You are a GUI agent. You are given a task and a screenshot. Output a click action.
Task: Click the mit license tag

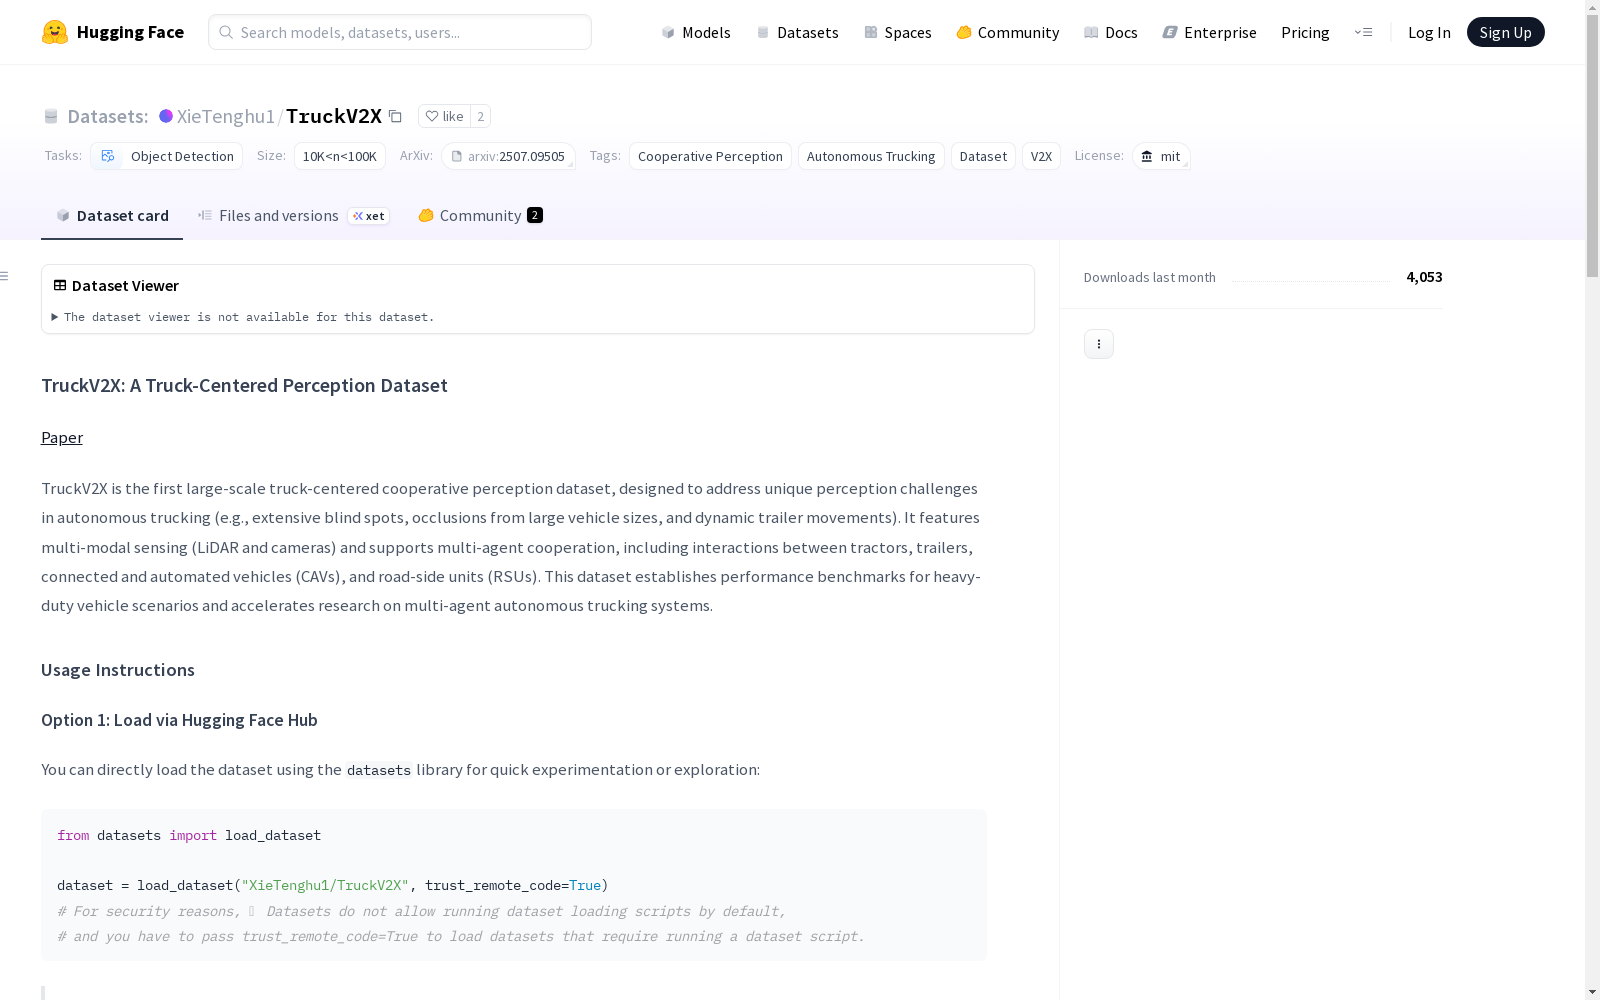[1161, 156]
